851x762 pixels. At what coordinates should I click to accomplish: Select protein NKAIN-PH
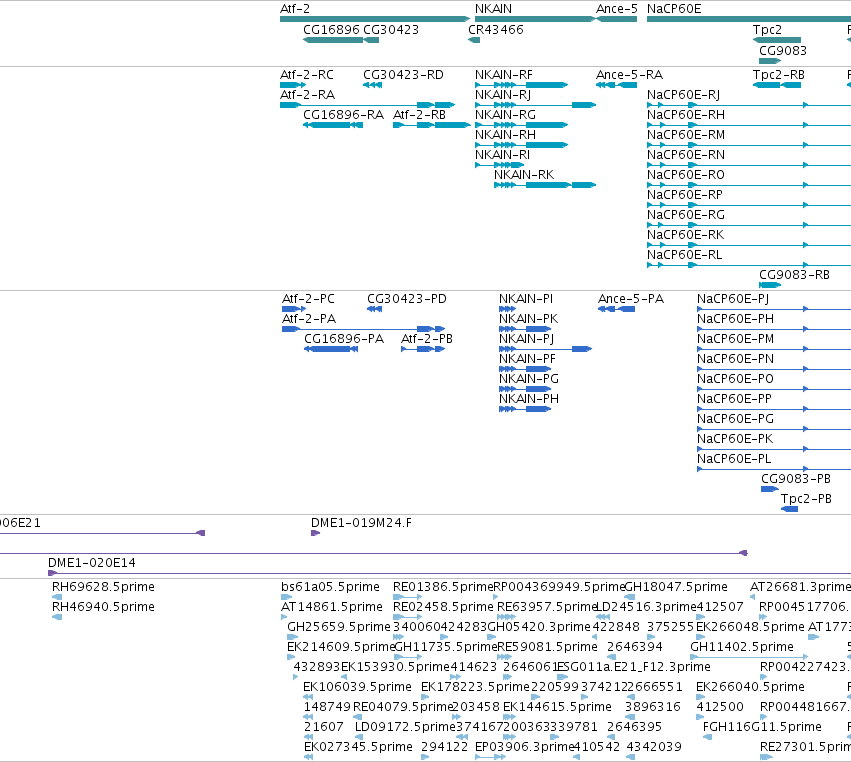[x=525, y=409]
